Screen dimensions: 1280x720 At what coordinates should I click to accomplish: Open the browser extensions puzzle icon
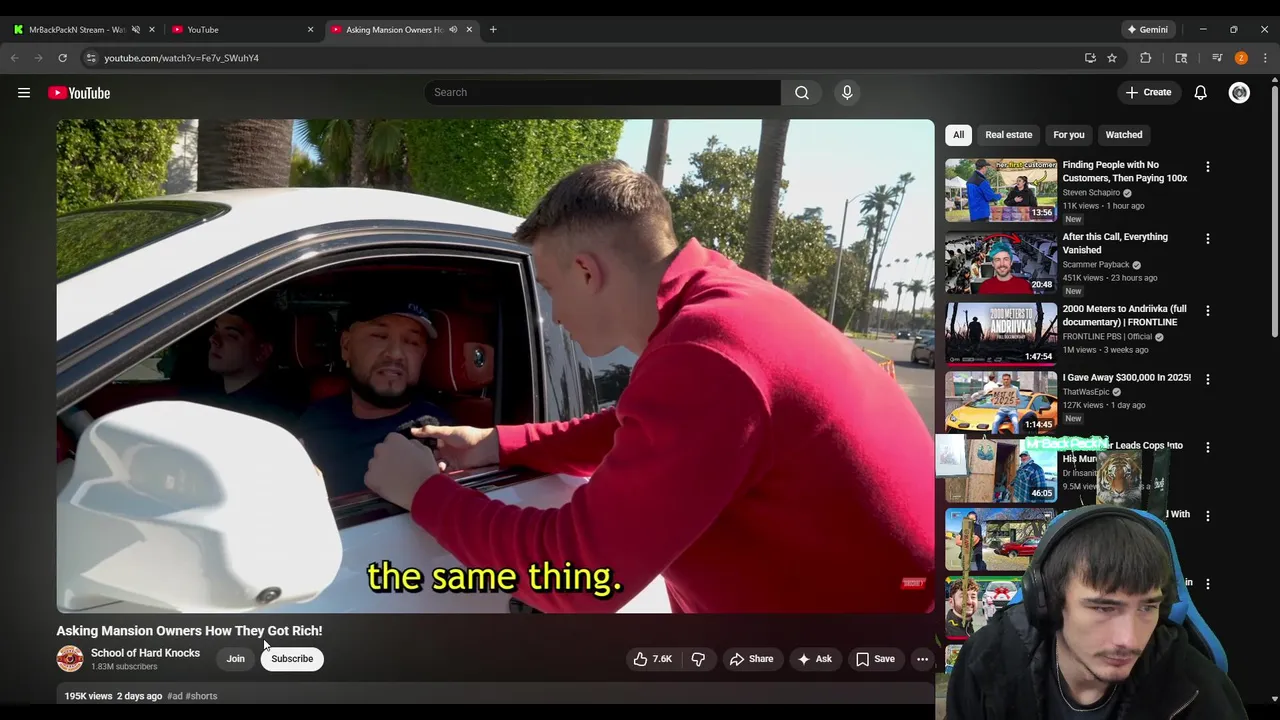tap(1146, 58)
